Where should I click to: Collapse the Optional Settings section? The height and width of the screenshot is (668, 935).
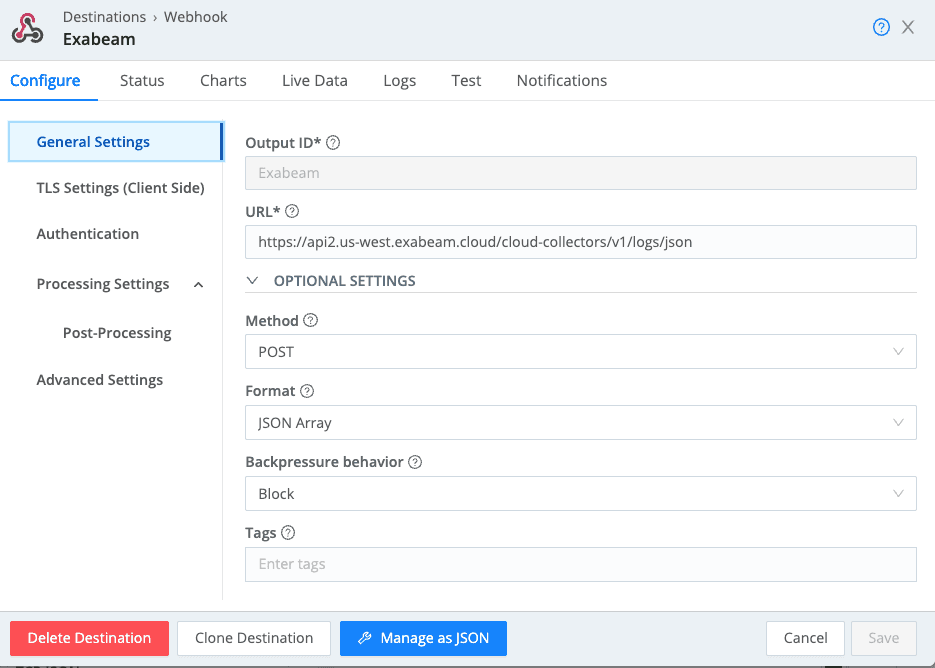[x=253, y=281]
